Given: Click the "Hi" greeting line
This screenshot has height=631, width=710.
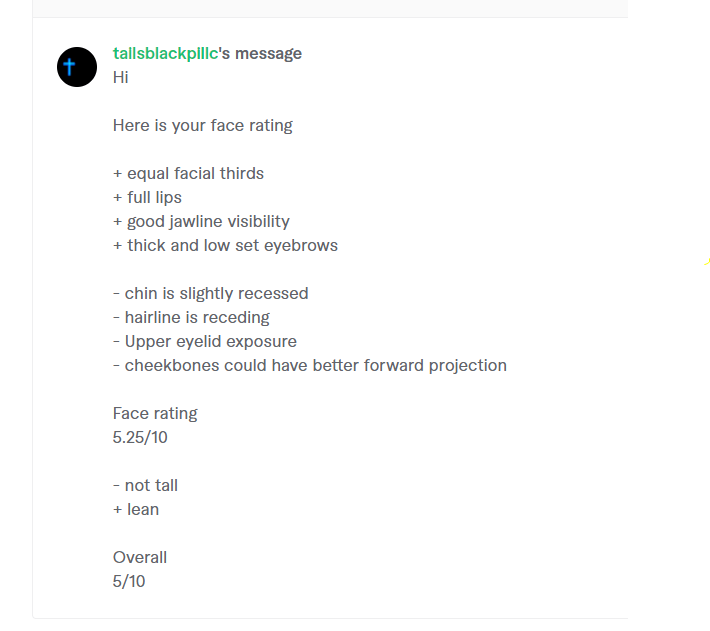Looking at the screenshot, I should [x=120, y=77].
